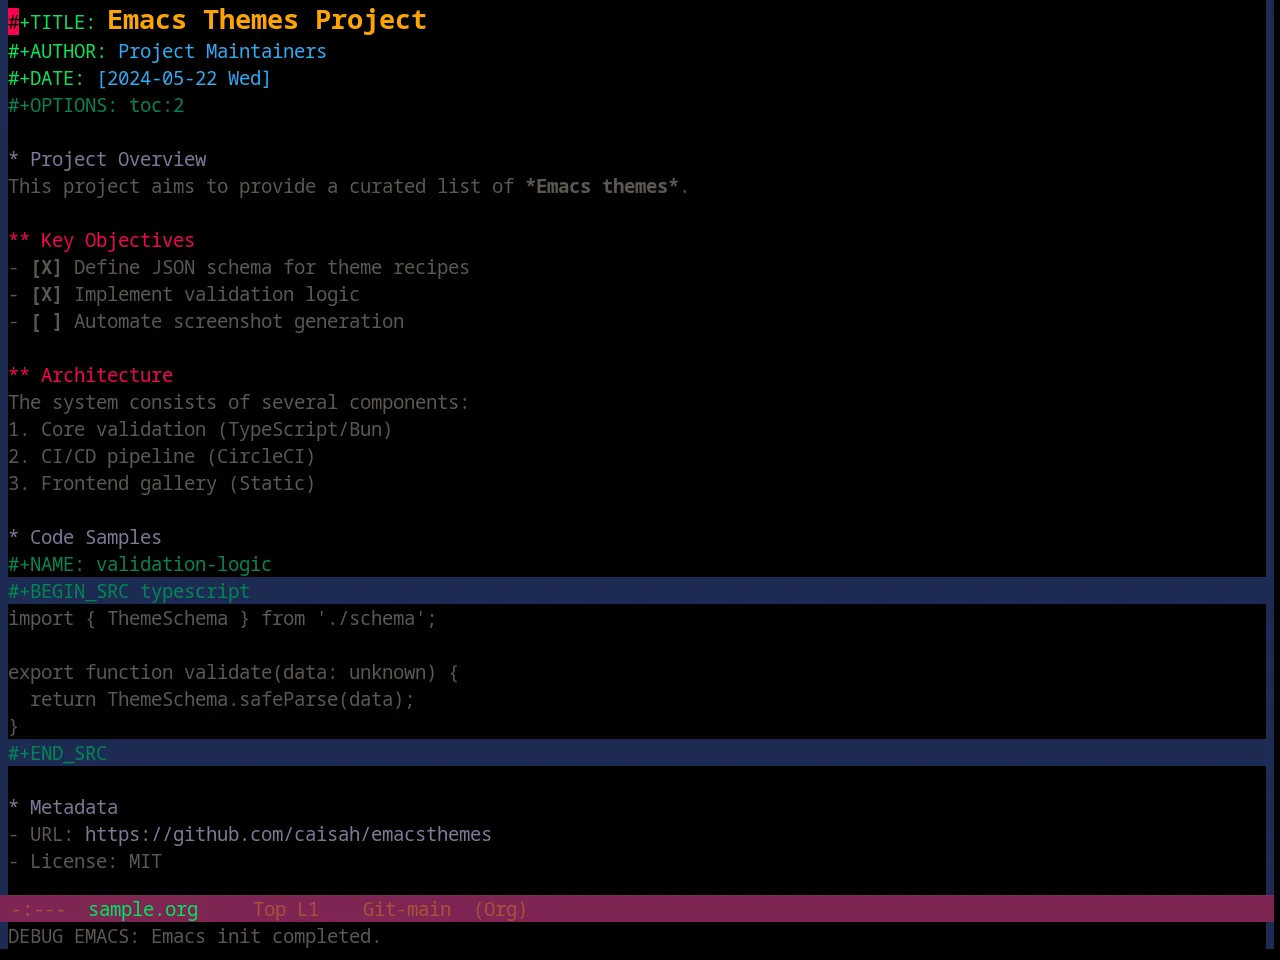Open the github.com/caisah/emacsthemes URL
Viewport: 1280px width, 960px height.
pyautogui.click(x=288, y=834)
